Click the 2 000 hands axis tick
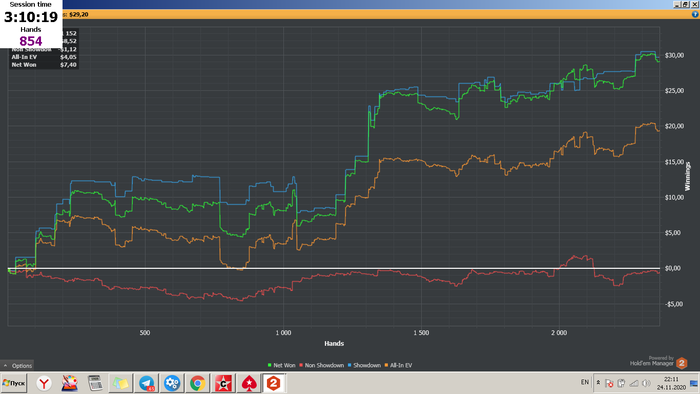700x394 pixels. click(558, 333)
